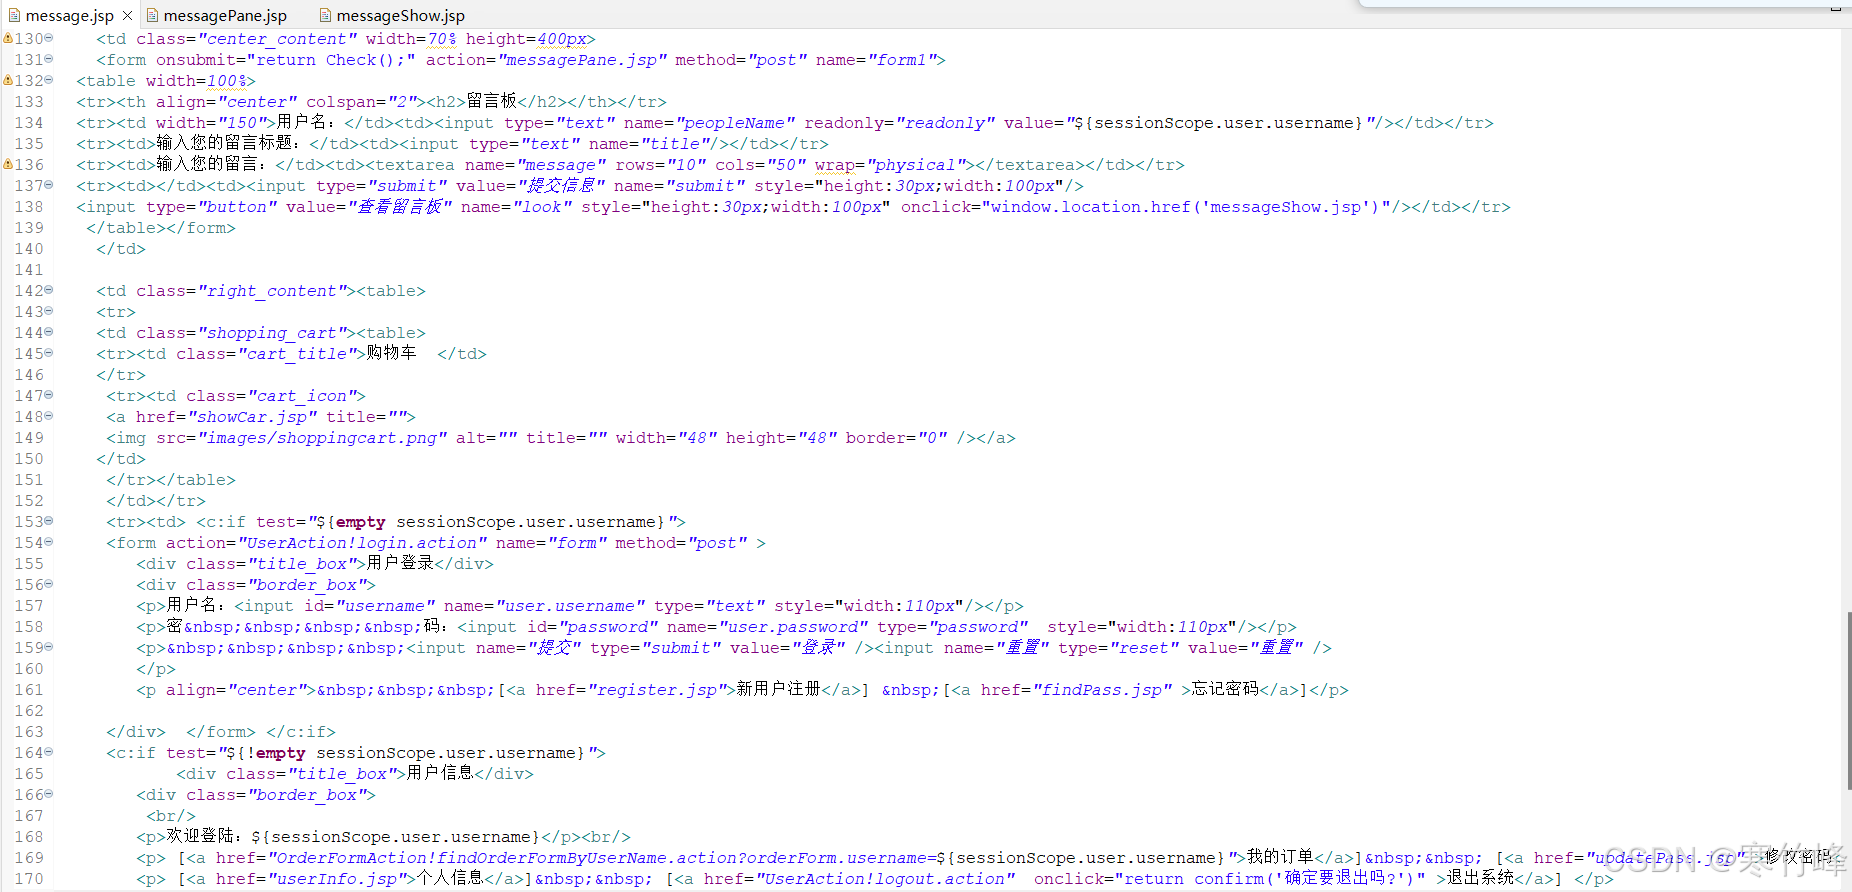Image resolution: width=1852 pixels, height=892 pixels.
Task: Collapse the fold marker at line 143
Action: 48,311
